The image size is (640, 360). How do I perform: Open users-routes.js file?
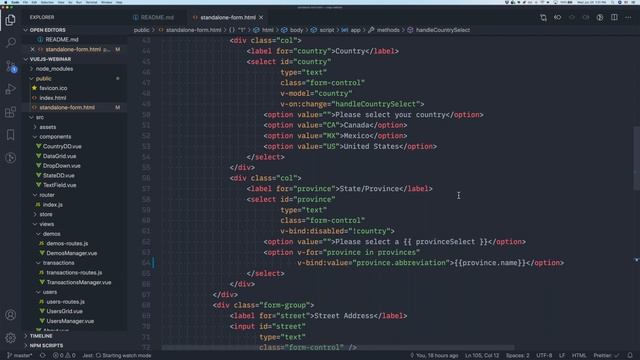tap(65, 302)
